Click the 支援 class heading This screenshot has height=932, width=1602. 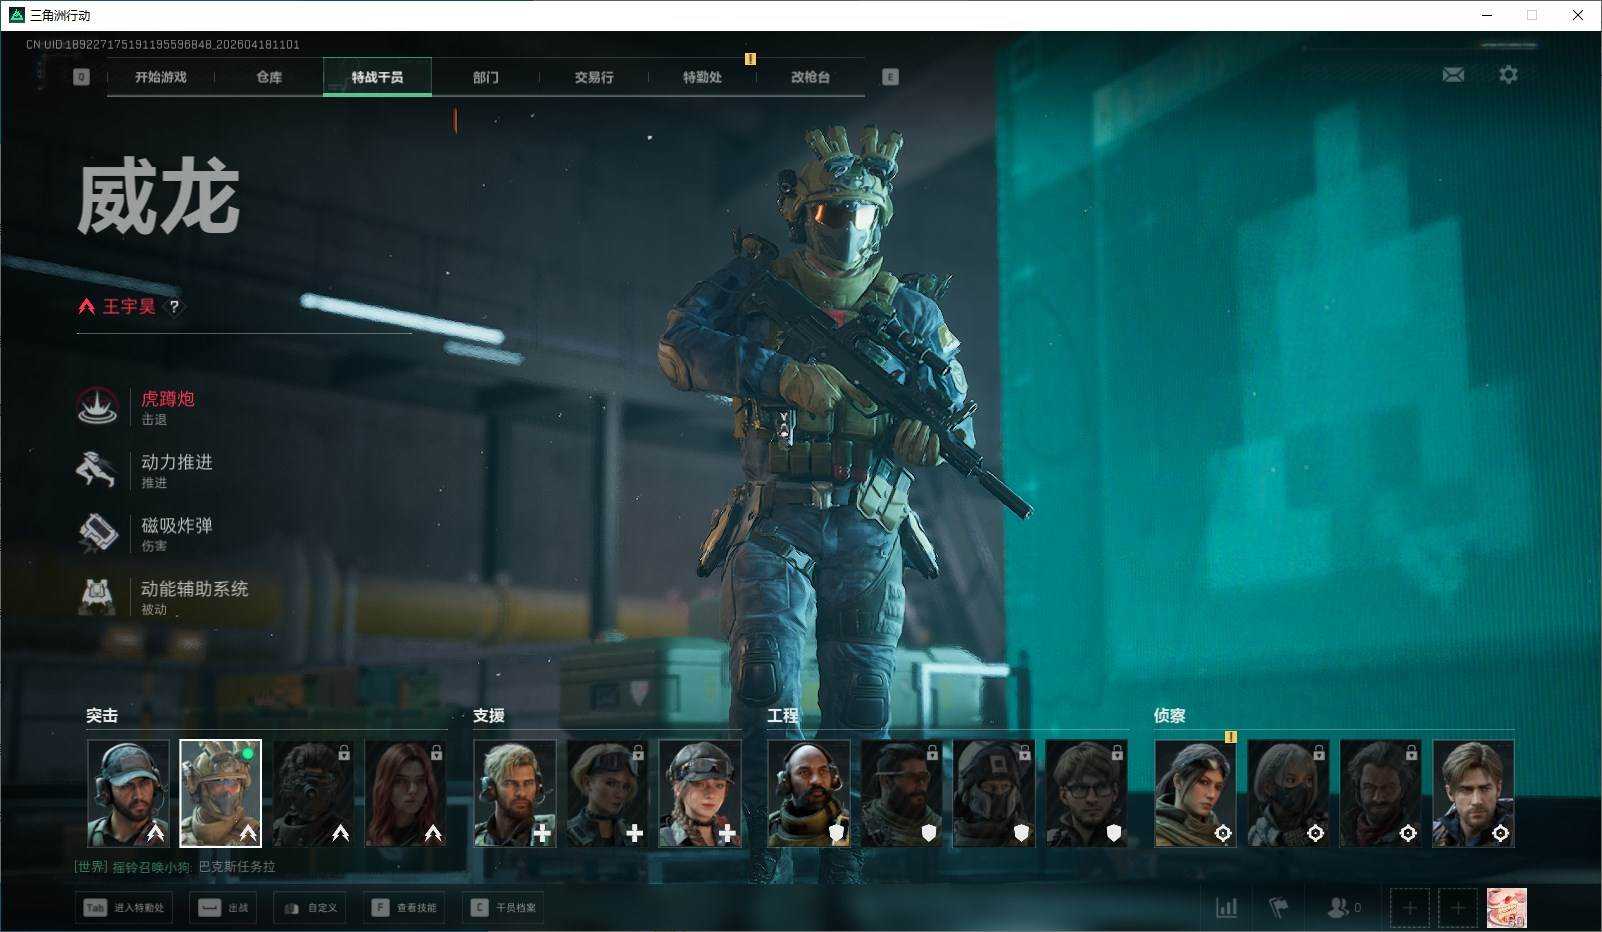(489, 716)
